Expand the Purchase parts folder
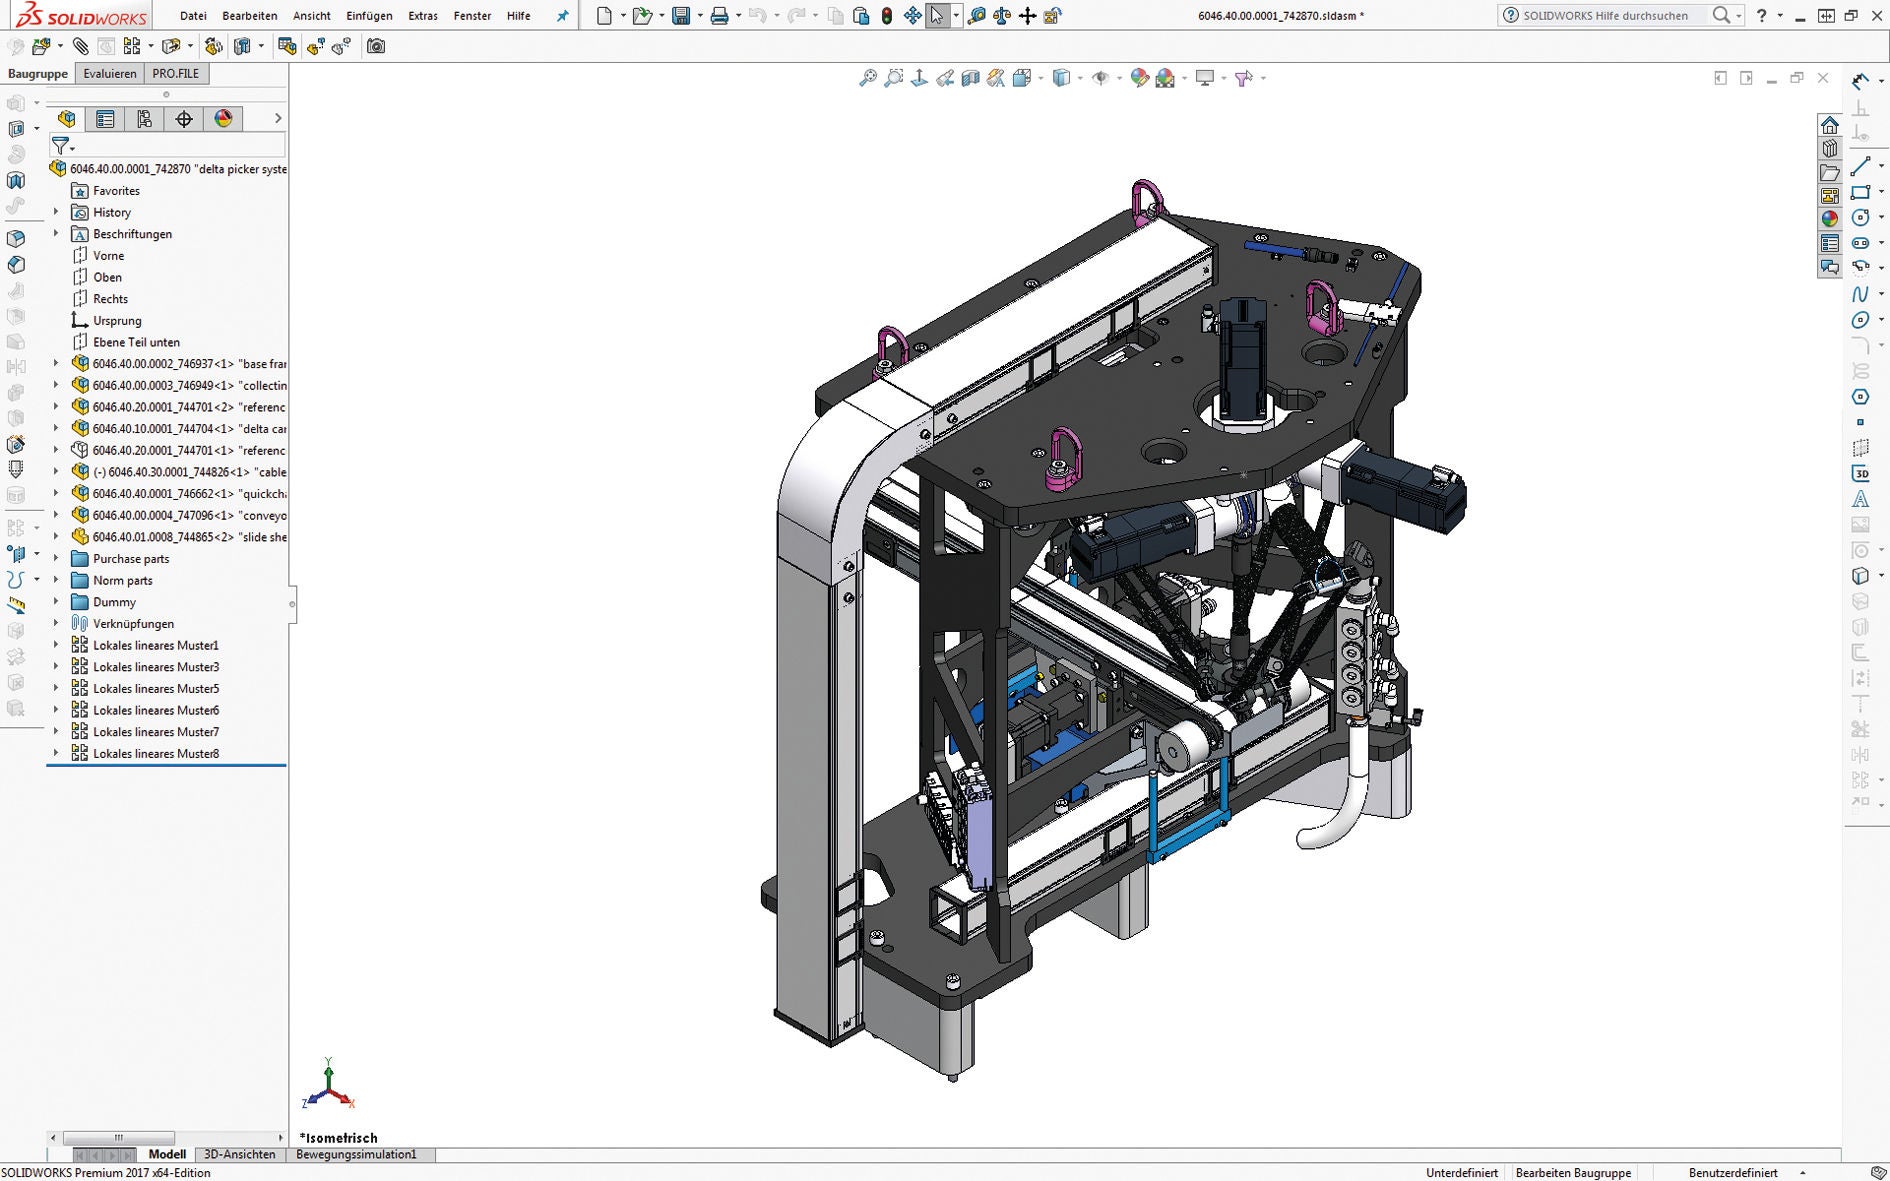 point(56,558)
